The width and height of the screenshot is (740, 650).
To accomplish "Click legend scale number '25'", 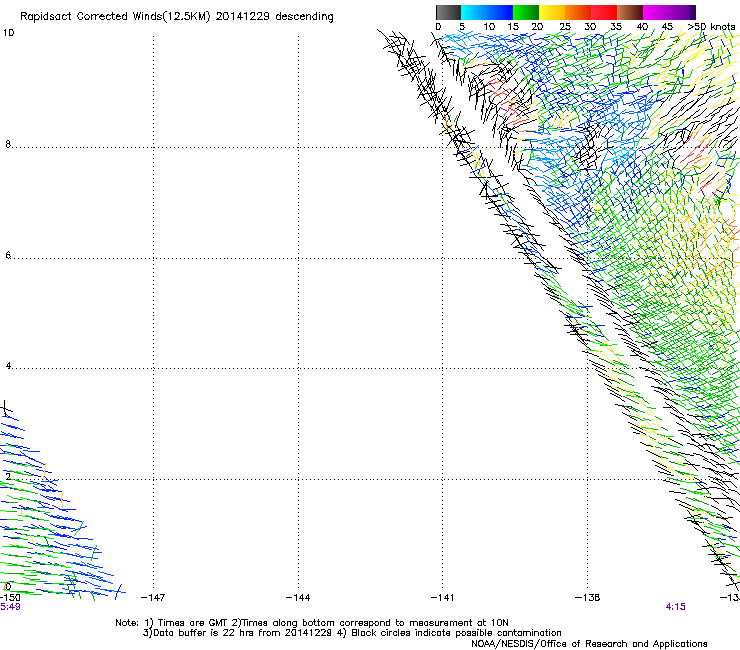I will pyautogui.click(x=565, y=27).
